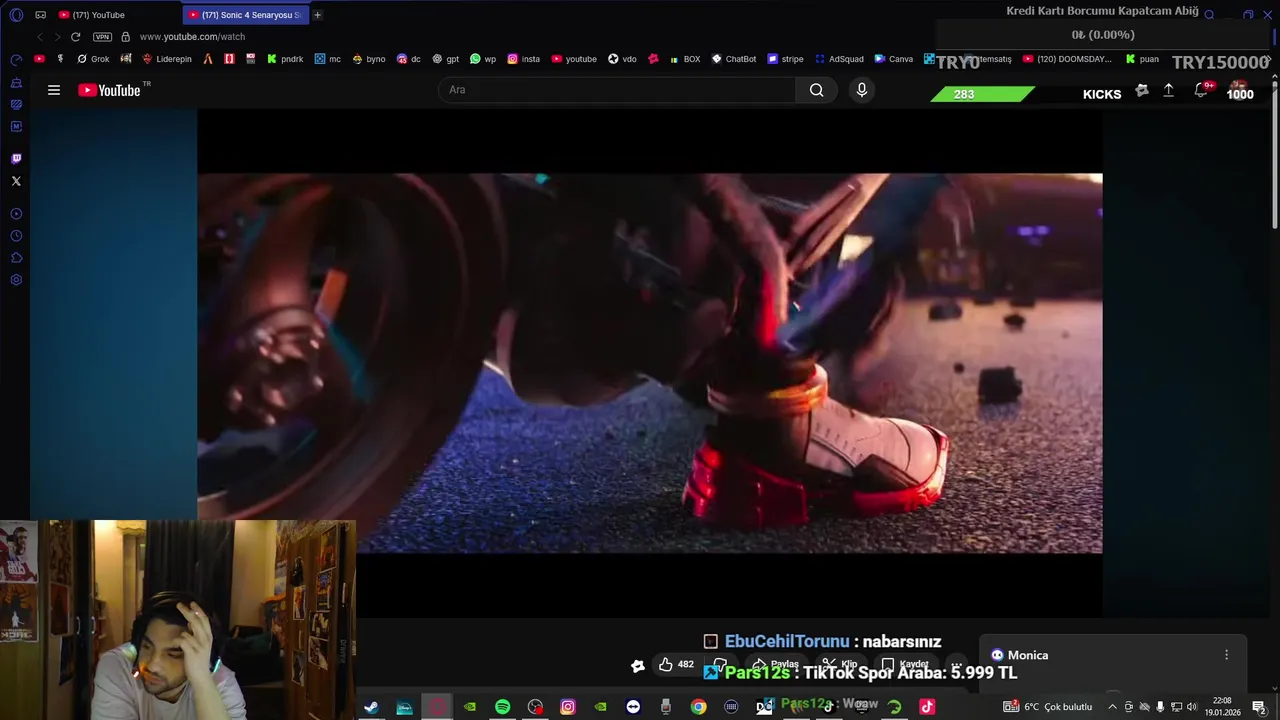
Task: Share the video via Paylaş button
Action: [776, 664]
